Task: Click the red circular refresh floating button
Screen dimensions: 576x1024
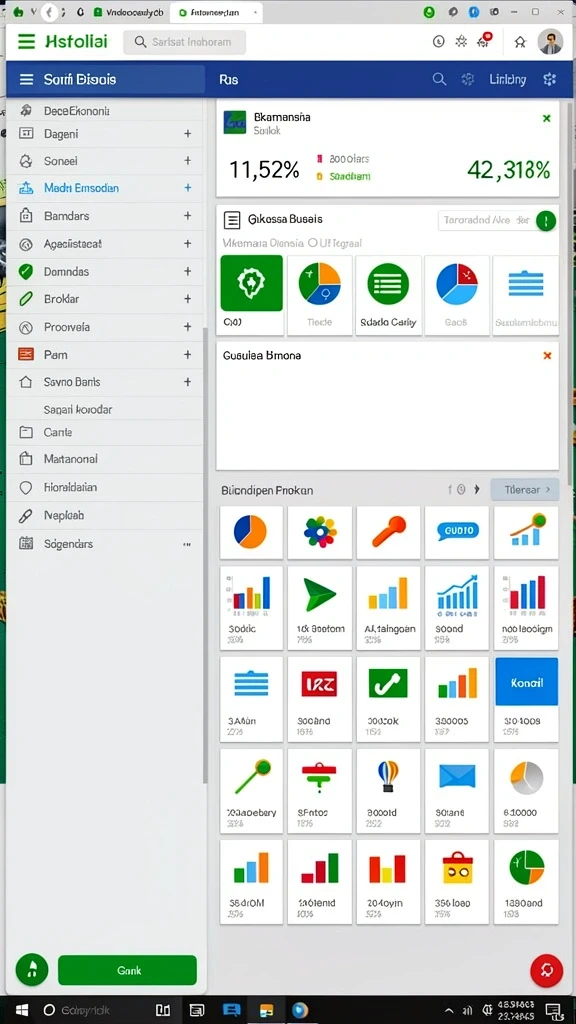Action: [x=547, y=970]
